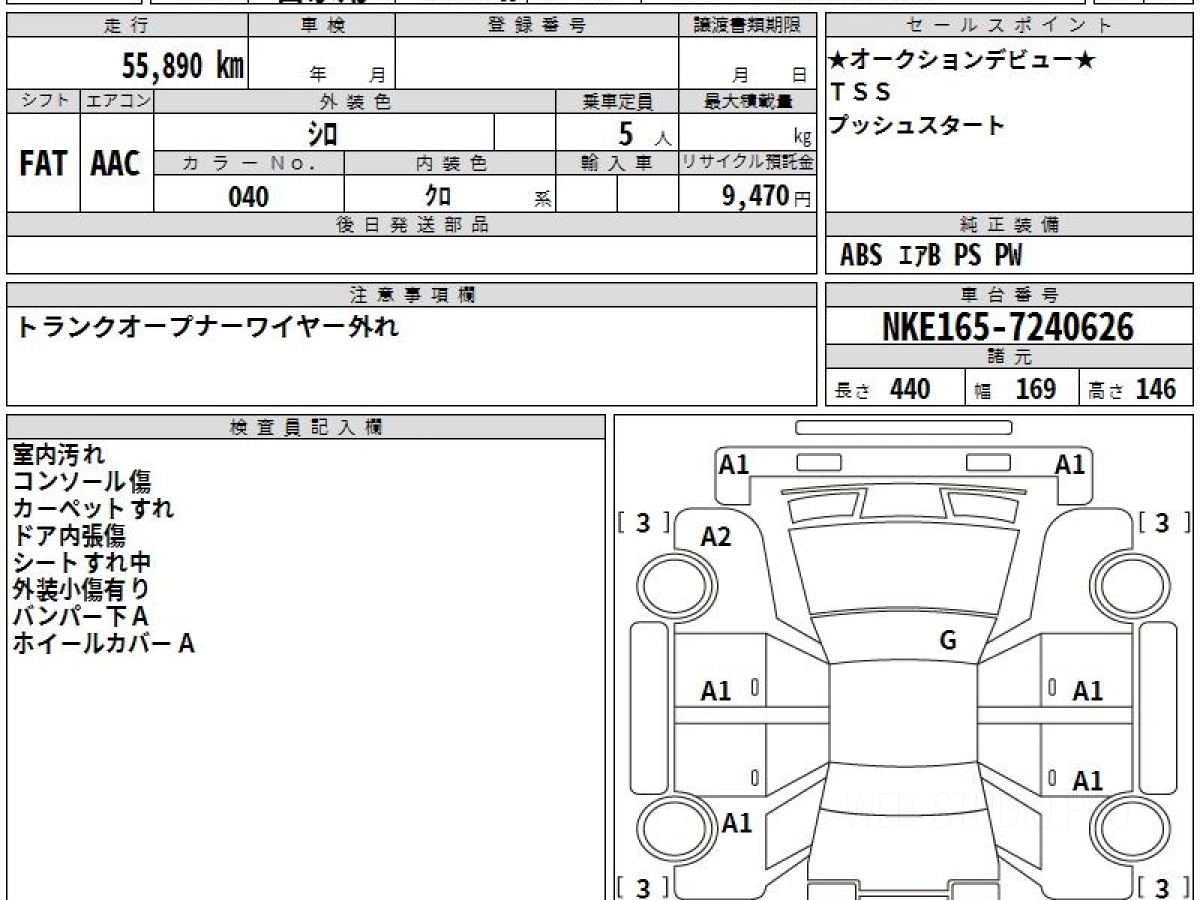Select the exterior color value シロ
The height and width of the screenshot is (900, 1200).
[322, 133]
